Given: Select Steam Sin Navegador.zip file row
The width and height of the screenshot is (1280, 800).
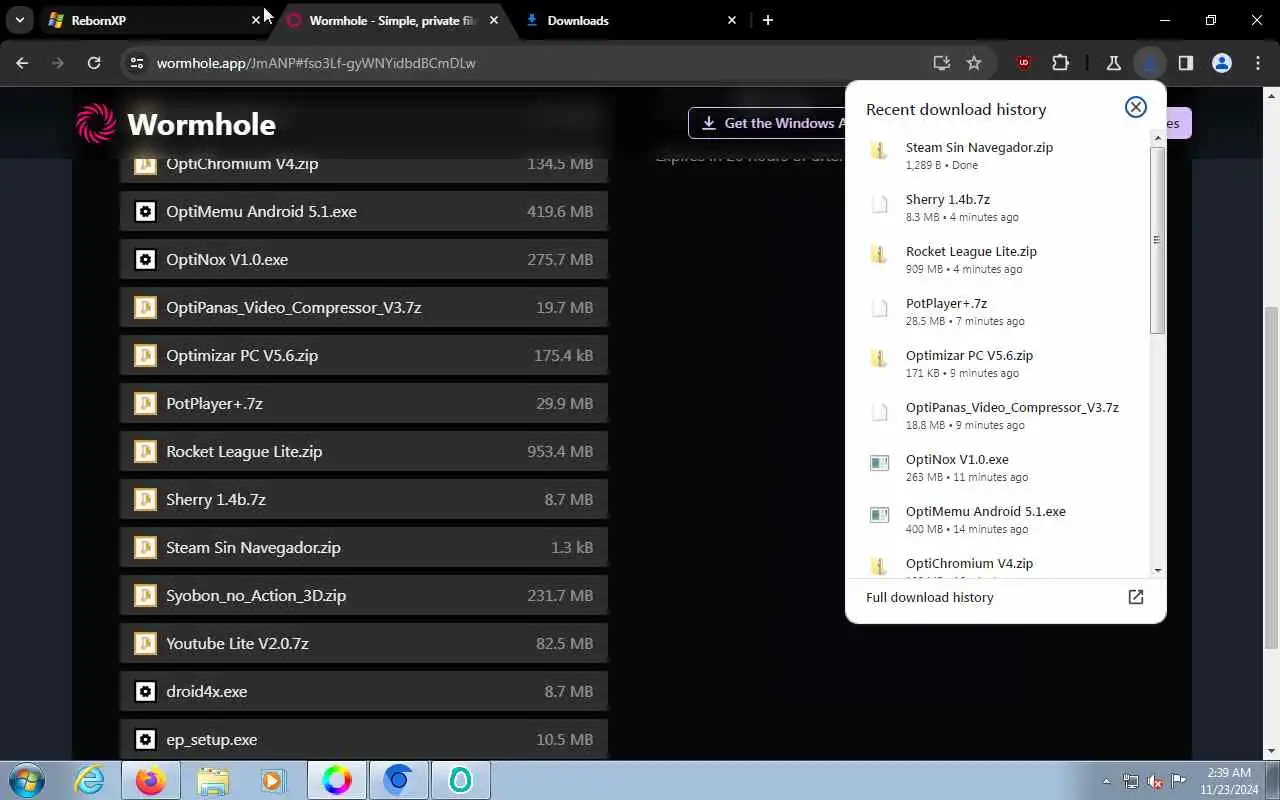Looking at the screenshot, I should click(x=364, y=547).
